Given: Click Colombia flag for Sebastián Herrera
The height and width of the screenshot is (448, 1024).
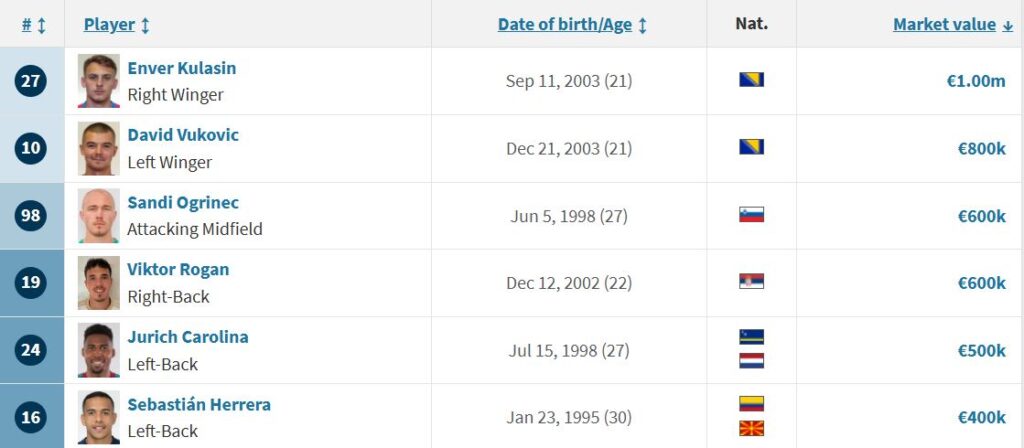Looking at the screenshot, I should [751, 404].
